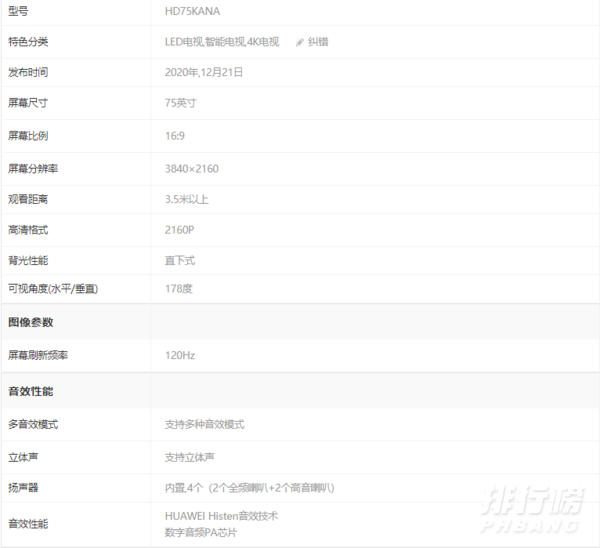Click the 背光性能 label

click(28, 261)
